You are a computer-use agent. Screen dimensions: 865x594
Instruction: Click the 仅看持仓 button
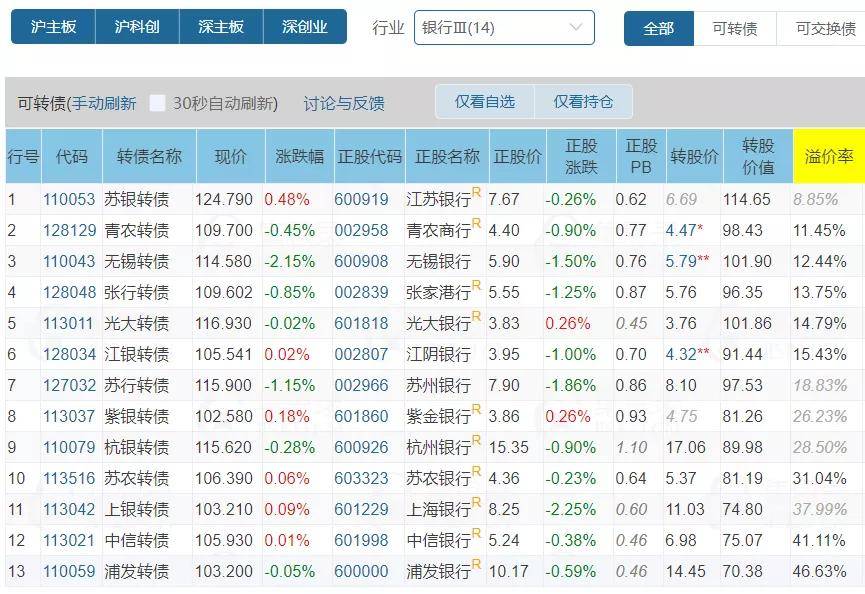coord(583,101)
